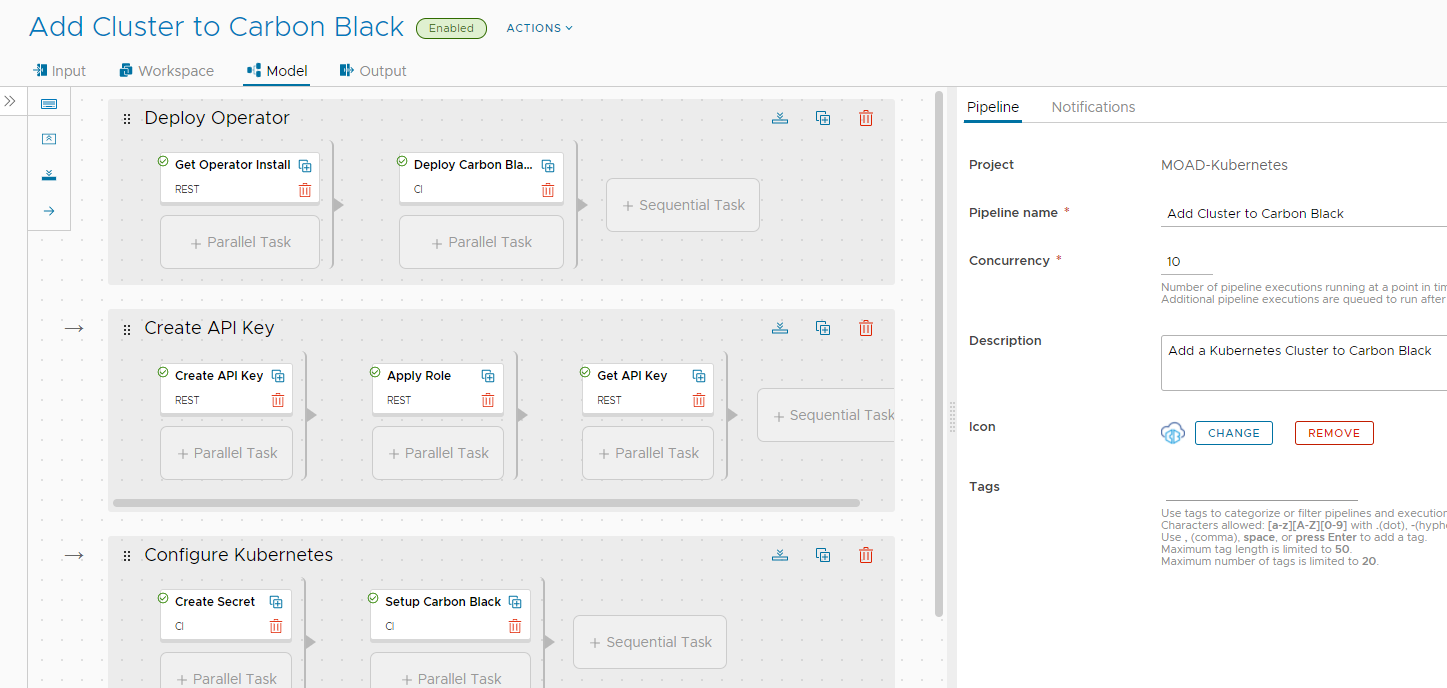Switch to the Workspace tab
The width and height of the screenshot is (1447, 688).
click(x=166, y=71)
